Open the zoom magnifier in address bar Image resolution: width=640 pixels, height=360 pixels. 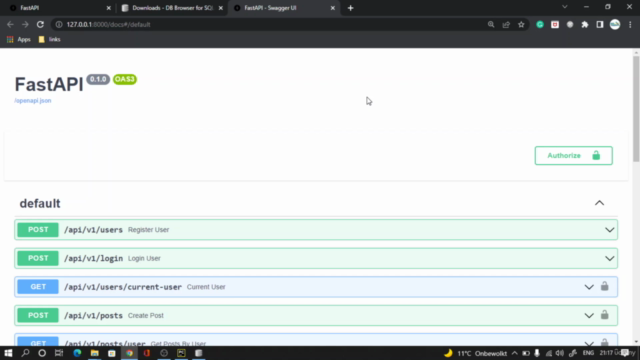point(491,24)
